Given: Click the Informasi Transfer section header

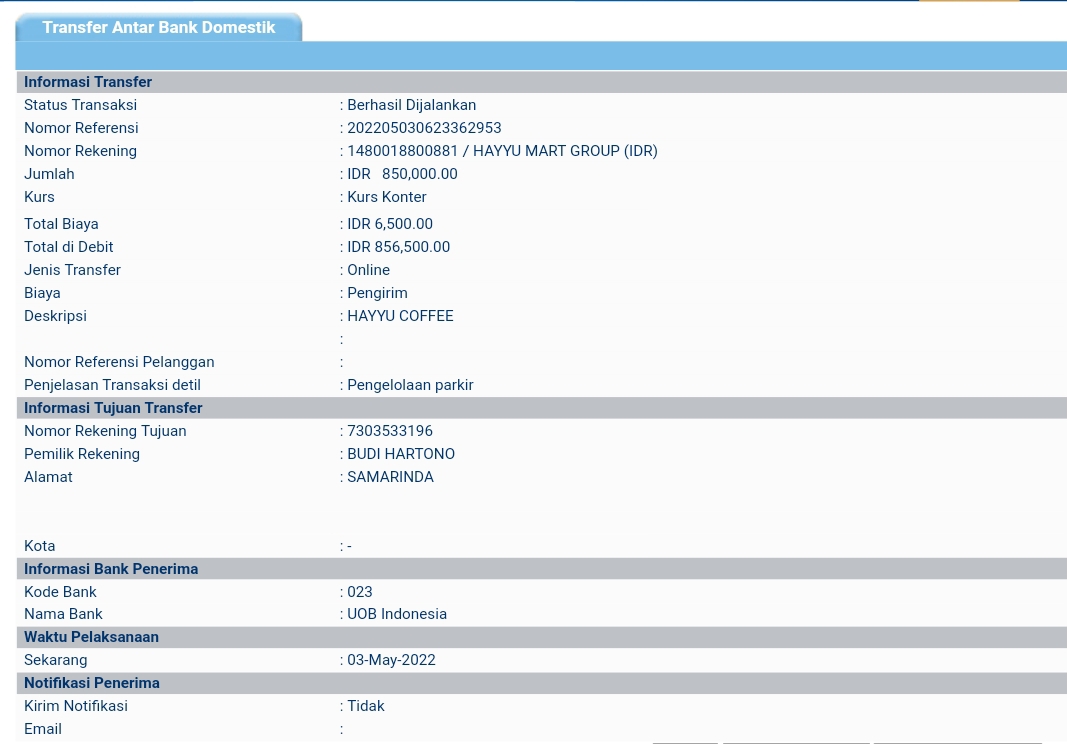Looking at the screenshot, I should (x=88, y=82).
